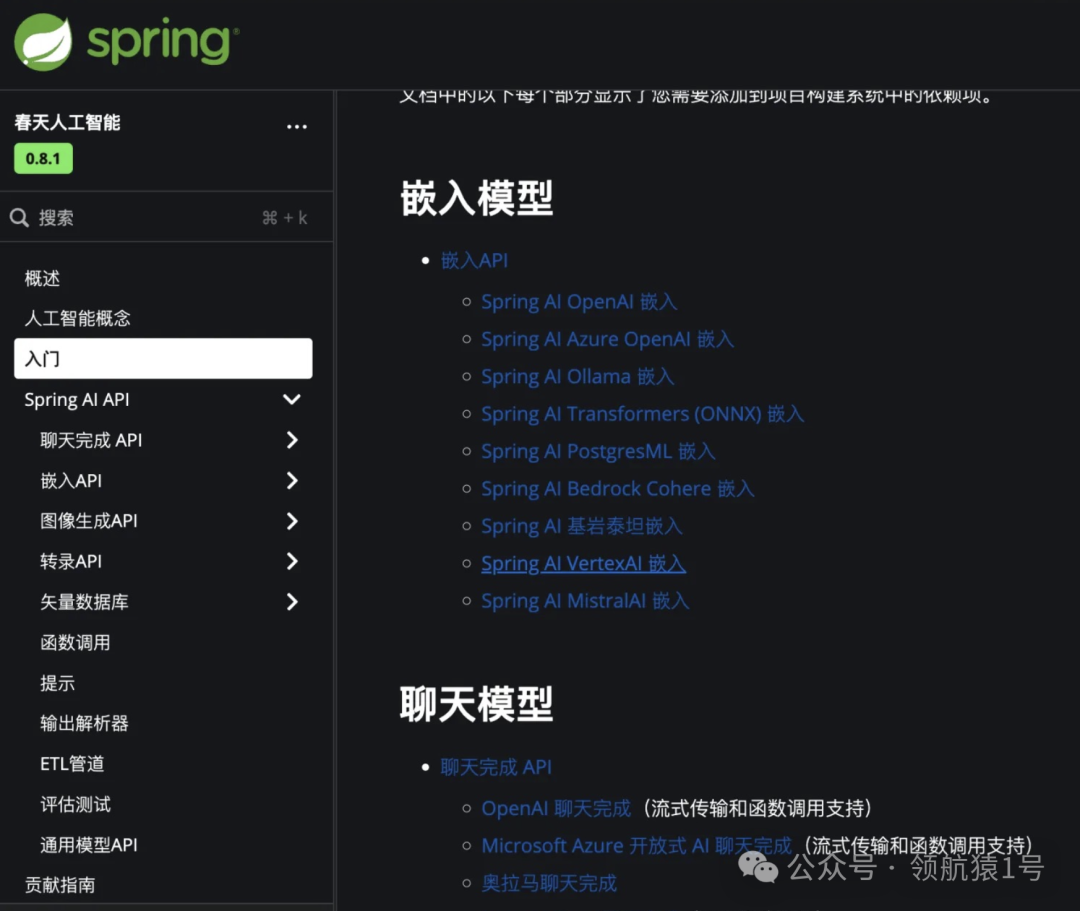The width and height of the screenshot is (1080, 911).
Task: Click Spring AI VertexAI 嵌入 link
Action: 584,563
